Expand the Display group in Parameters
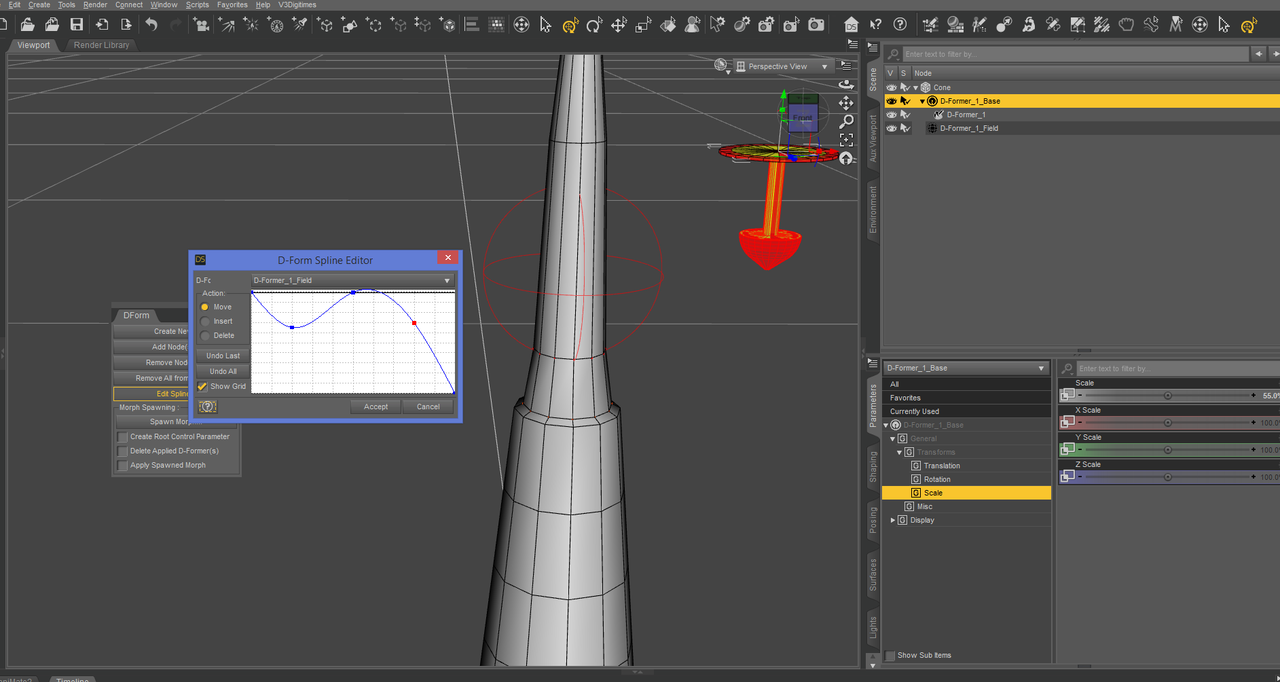 coord(893,520)
